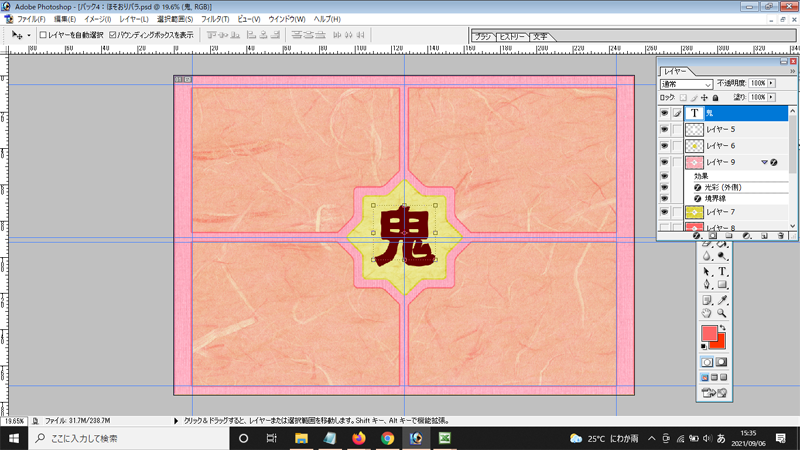Choose standard screen mode

pos(705,378)
